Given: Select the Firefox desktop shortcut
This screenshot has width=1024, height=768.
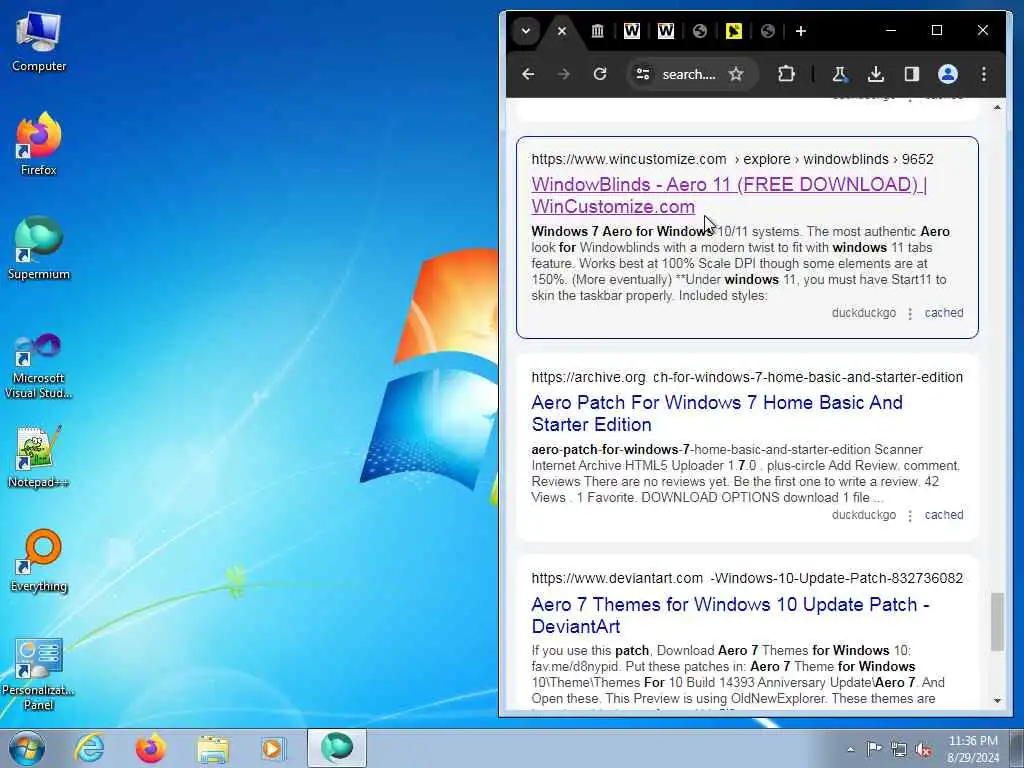Looking at the screenshot, I should coord(39,144).
